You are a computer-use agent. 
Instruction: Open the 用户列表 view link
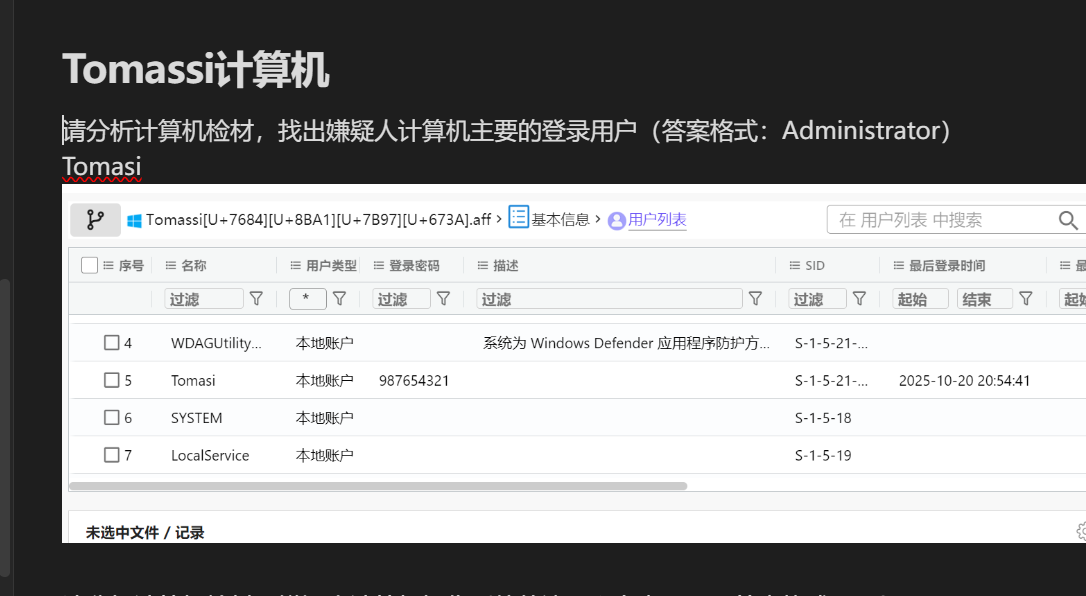click(658, 220)
